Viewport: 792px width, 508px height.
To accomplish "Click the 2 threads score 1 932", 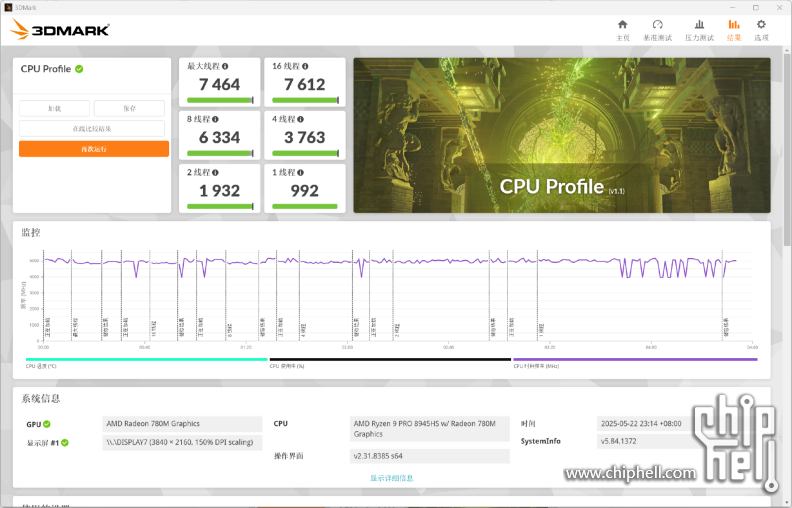I will point(219,191).
